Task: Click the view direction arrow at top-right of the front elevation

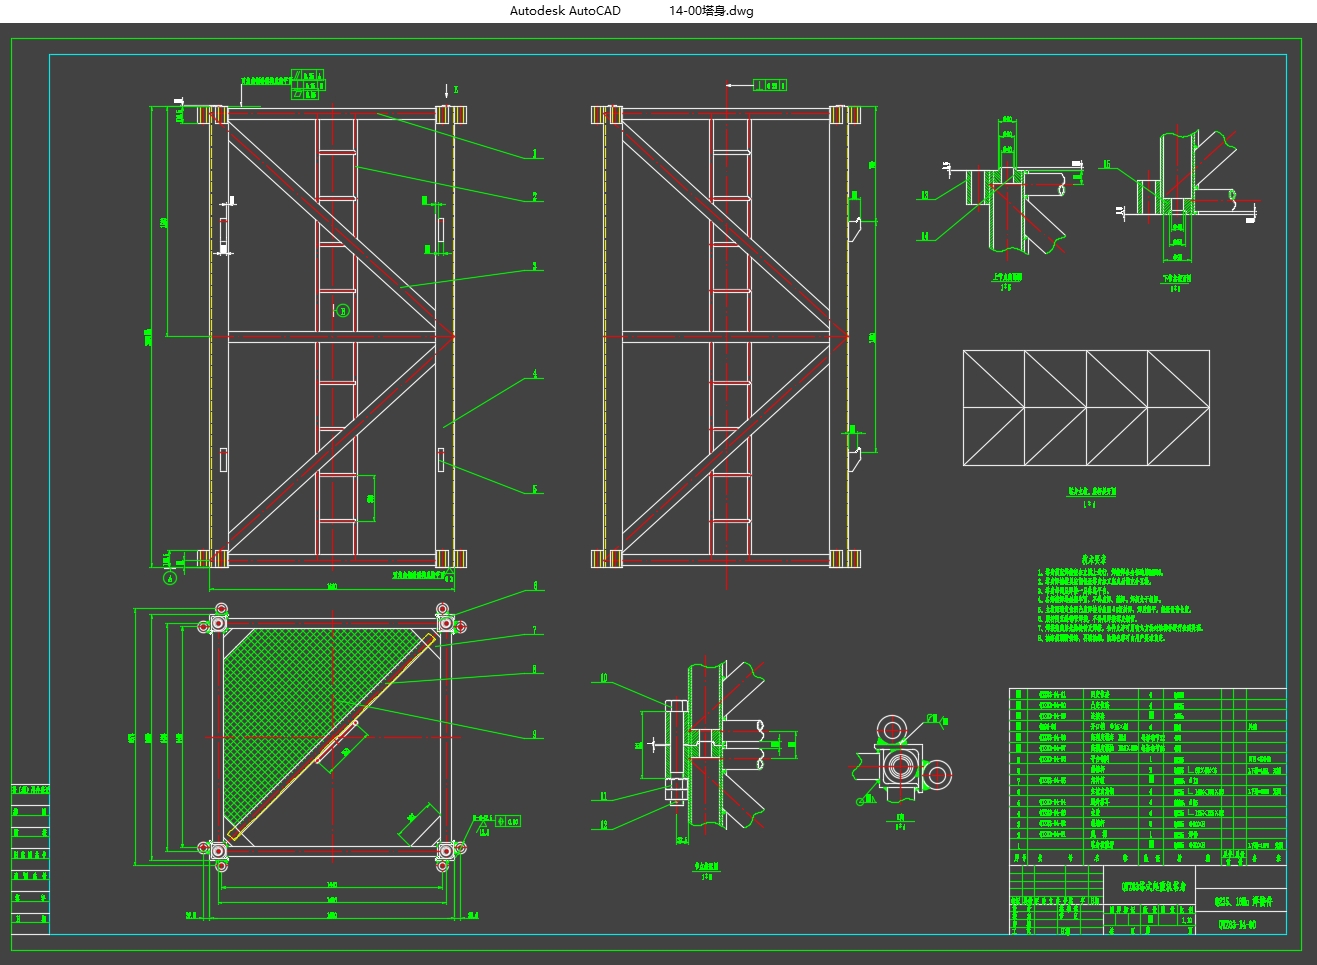Action: [447, 91]
